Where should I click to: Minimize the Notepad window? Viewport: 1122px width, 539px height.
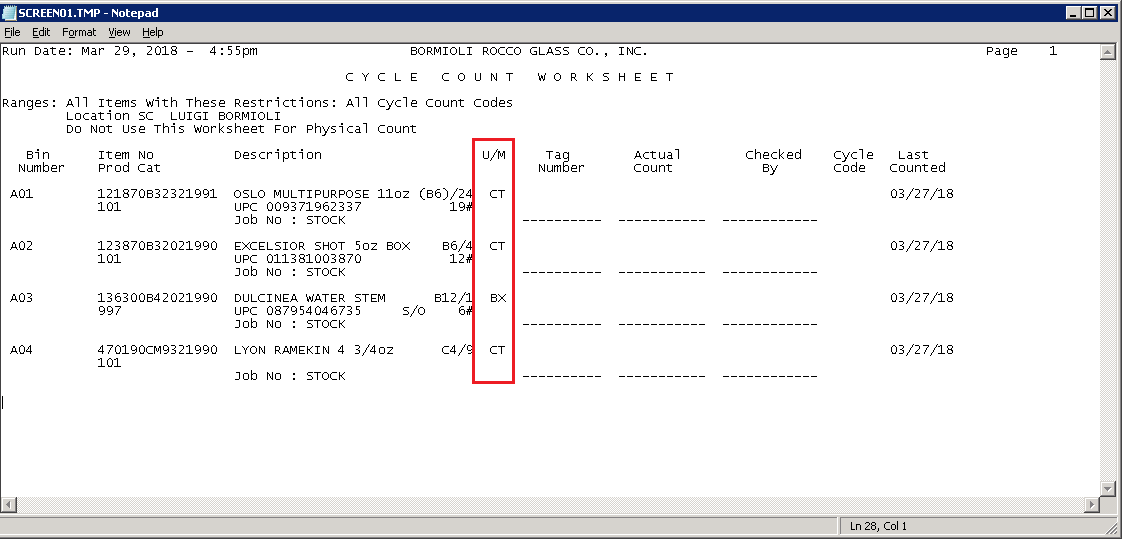click(x=1073, y=13)
